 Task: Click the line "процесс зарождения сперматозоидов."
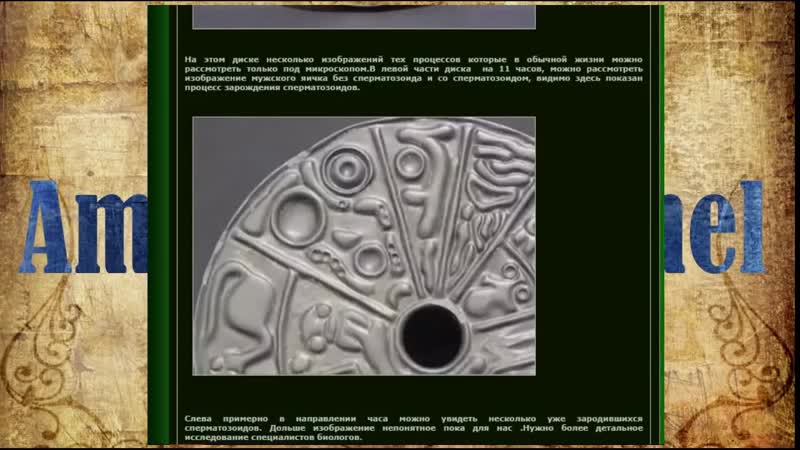click(272, 87)
